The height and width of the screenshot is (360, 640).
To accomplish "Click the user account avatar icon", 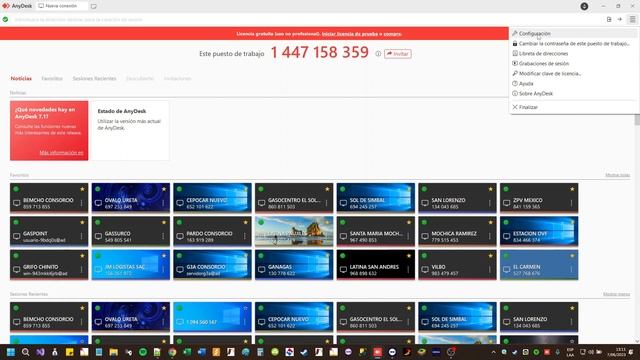I will coord(584,6).
